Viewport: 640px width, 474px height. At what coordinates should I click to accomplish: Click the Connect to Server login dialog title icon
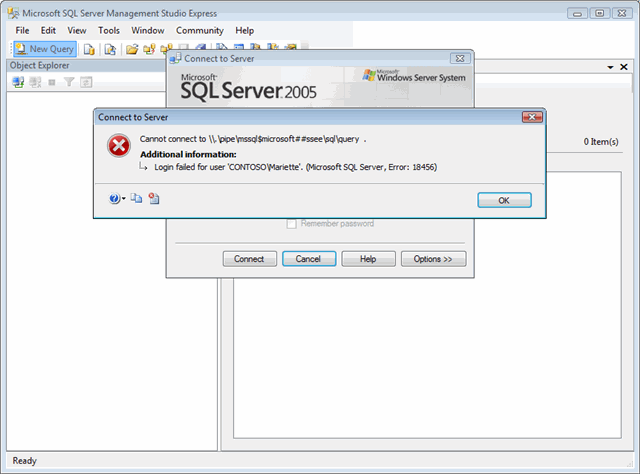click(176, 58)
